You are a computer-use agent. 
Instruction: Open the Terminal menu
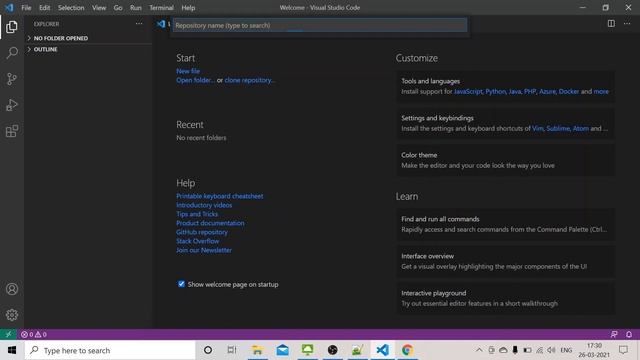(x=161, y=8)
